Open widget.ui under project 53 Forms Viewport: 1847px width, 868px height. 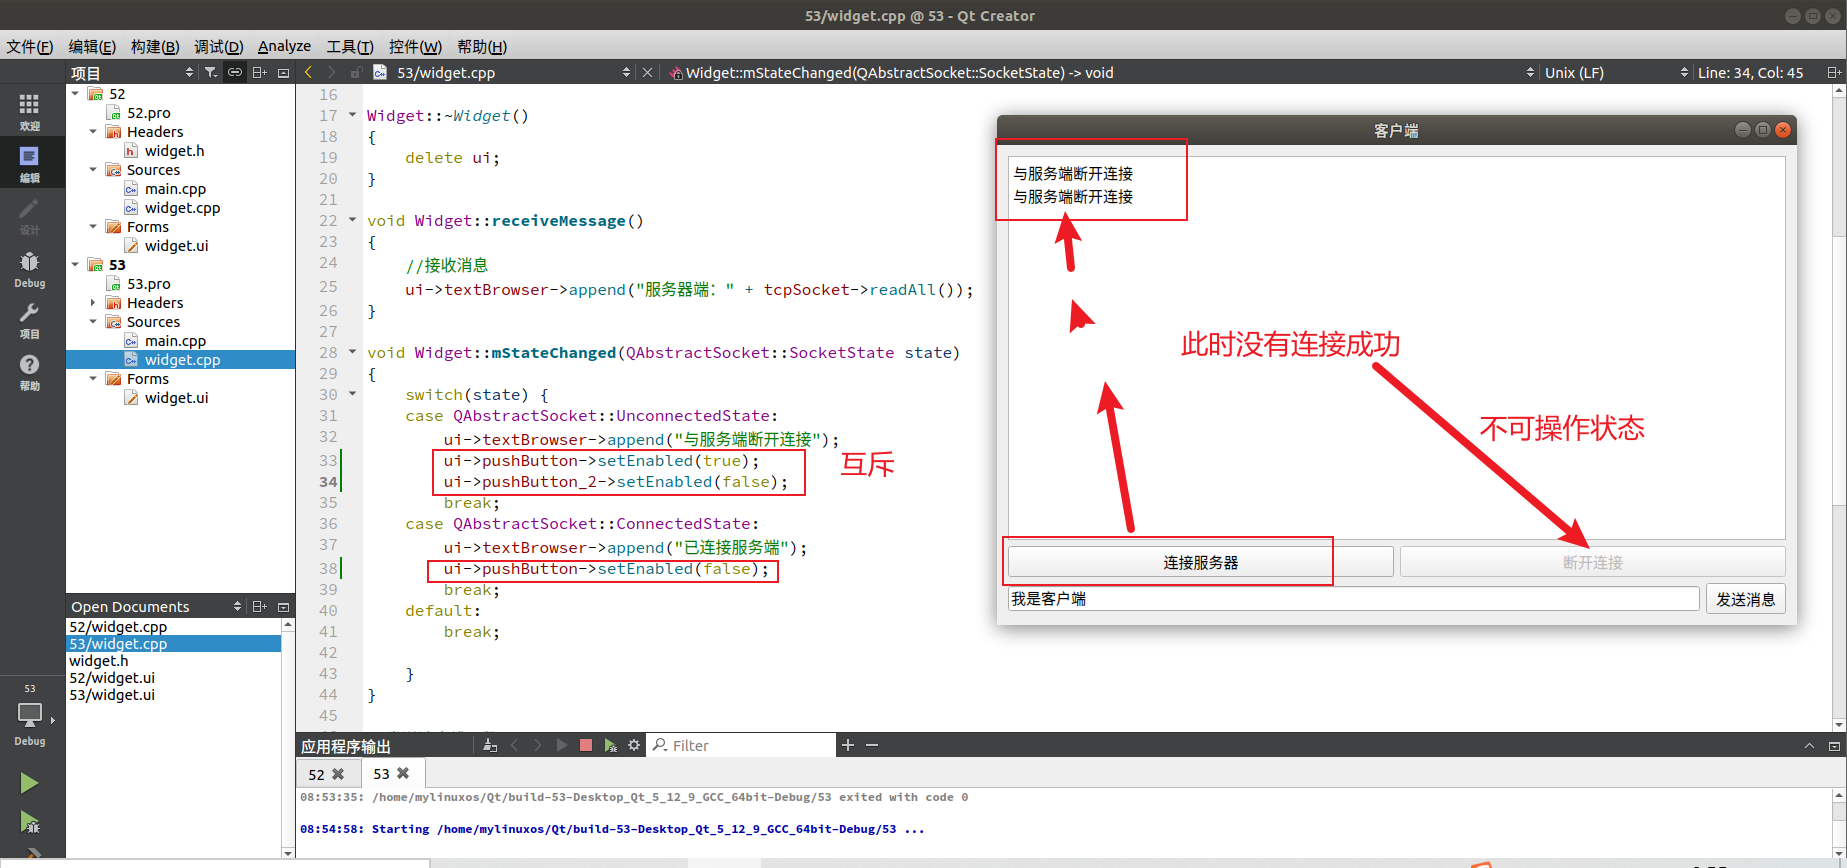tap(176, 397)
